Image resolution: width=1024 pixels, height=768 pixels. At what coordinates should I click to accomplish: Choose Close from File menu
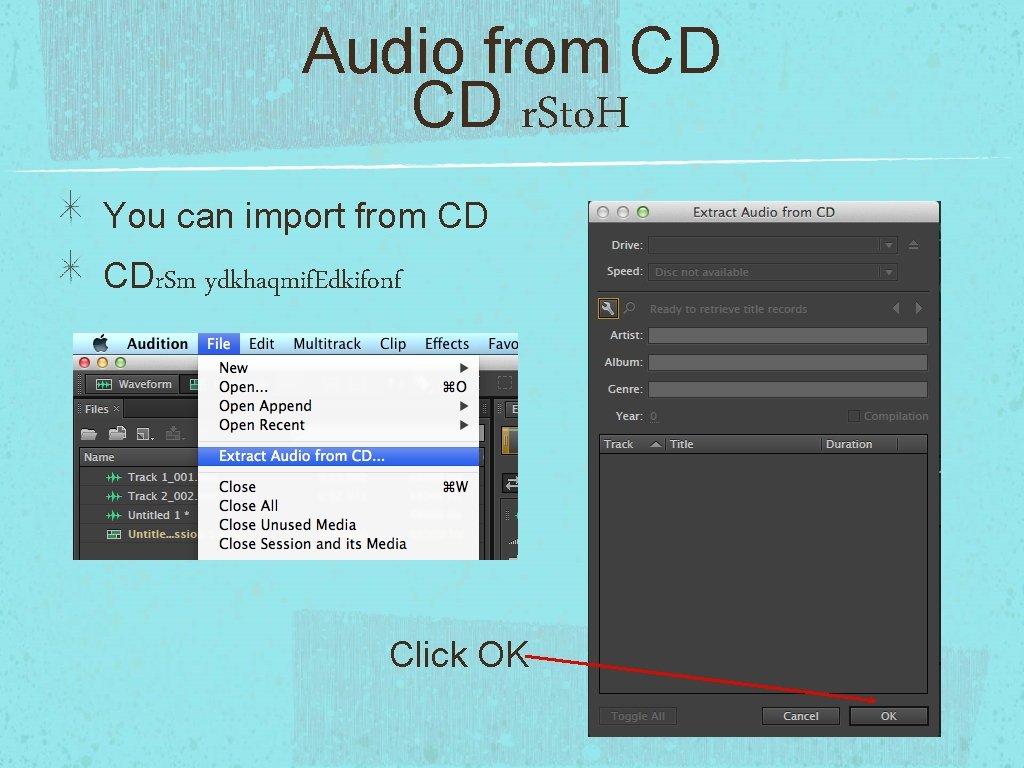(x=338, y=487)
